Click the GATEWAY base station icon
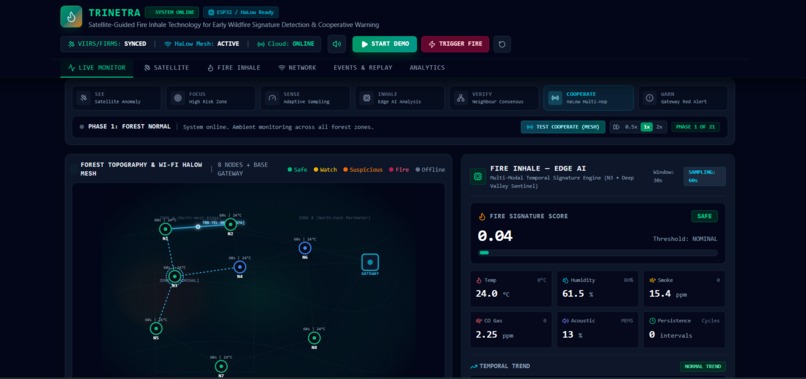The height and width of the screenshot is (379, 806). click(x=370, y=262)
